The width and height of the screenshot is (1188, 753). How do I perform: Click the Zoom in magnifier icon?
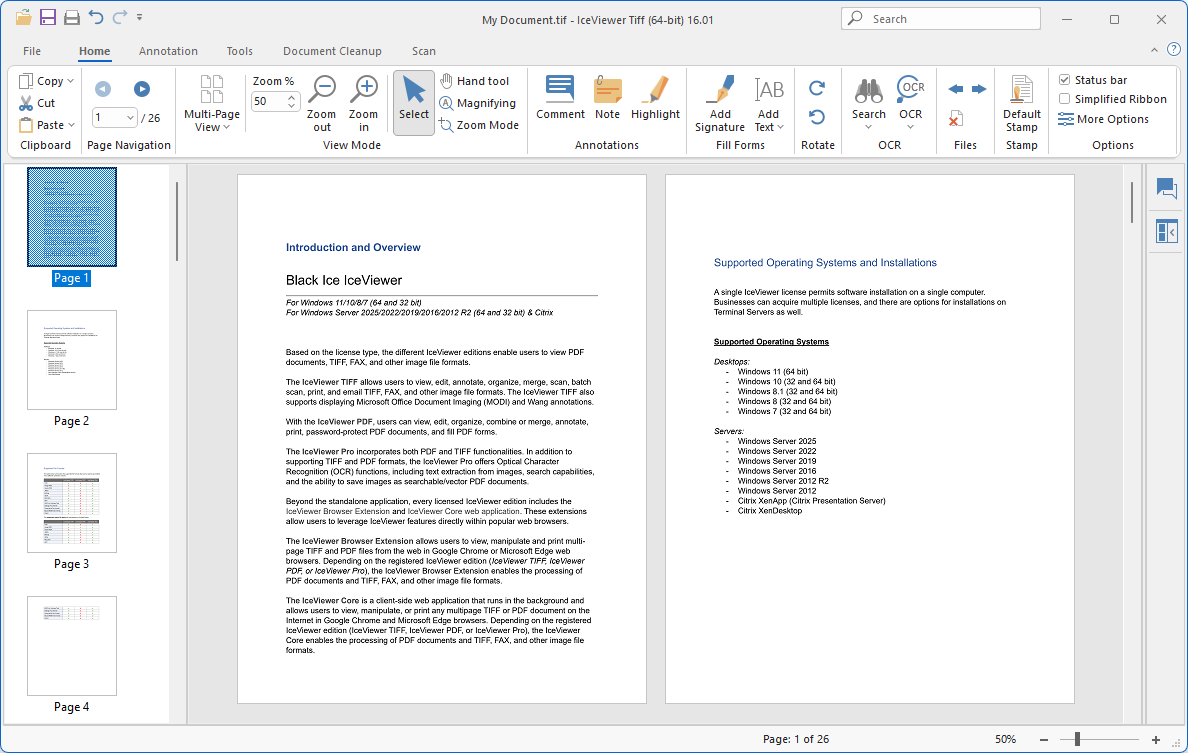click(364, 91)
